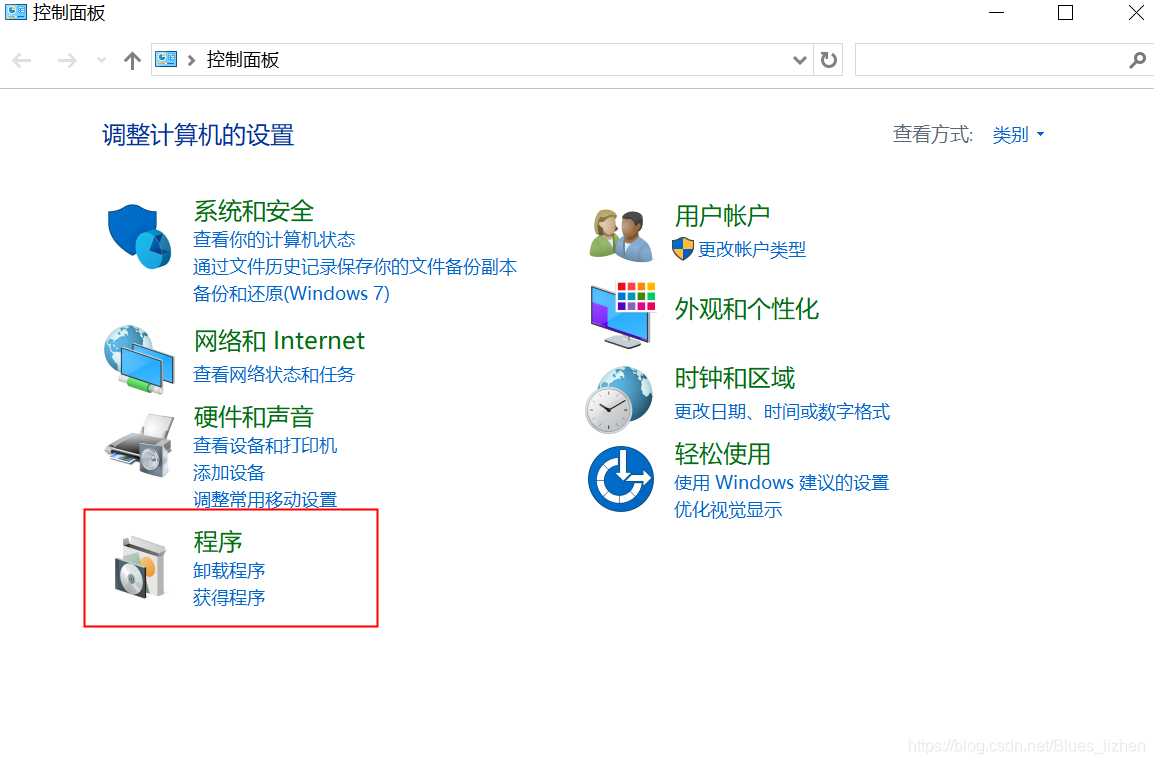Click the 更改帐户类型 link
This screenshot has width=1154, height=764.
[x=751, y=250]
